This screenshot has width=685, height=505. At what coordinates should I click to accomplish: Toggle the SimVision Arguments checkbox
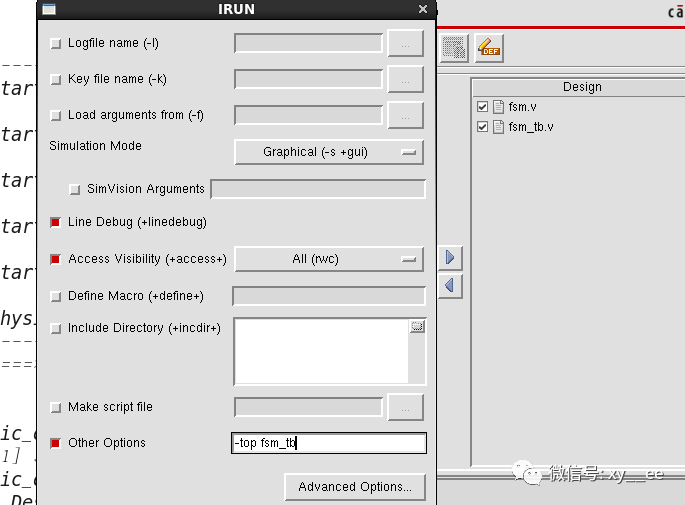[x=75, y=189]
